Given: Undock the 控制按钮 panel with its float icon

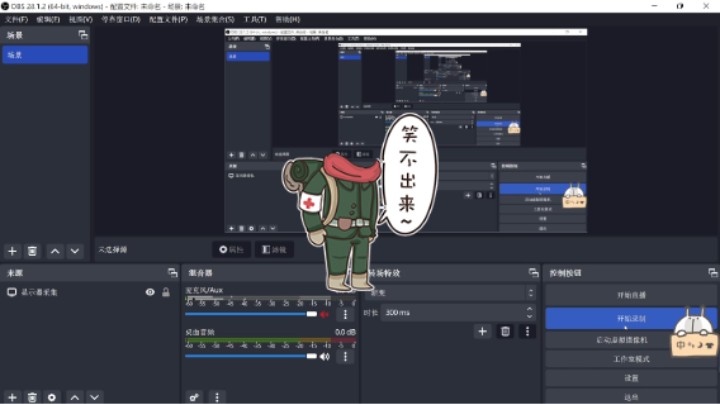Looking at the screenshot, I should (x=713, y=273).
